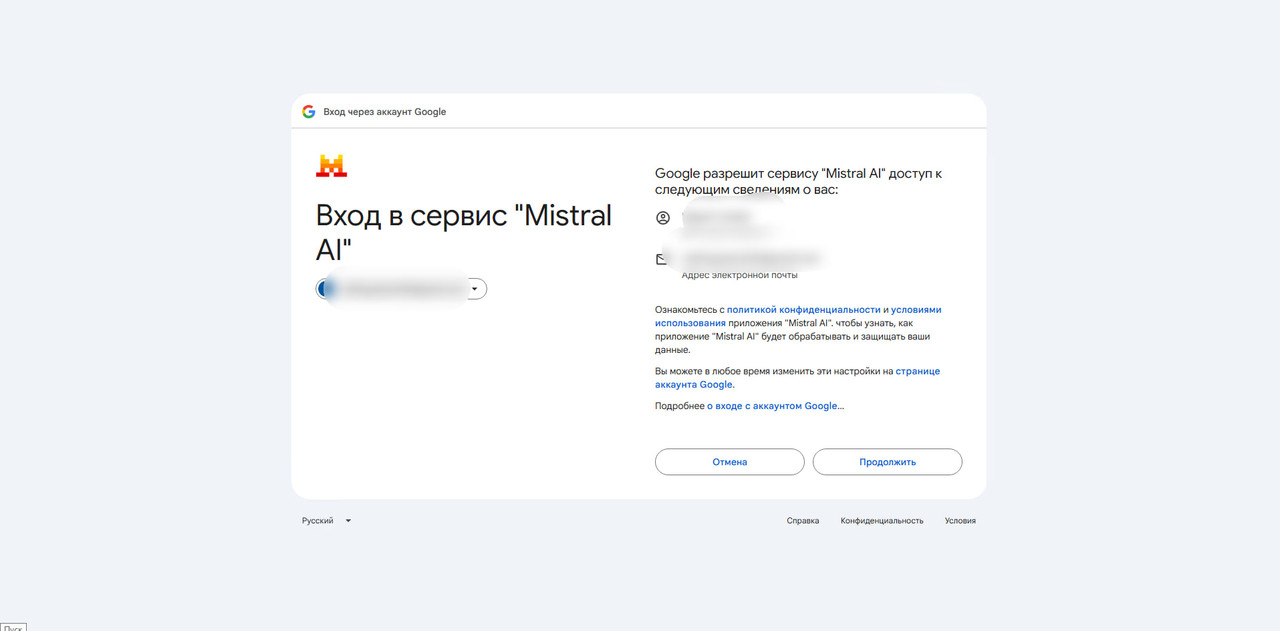Open the Условия footer link

coord(960,521)
